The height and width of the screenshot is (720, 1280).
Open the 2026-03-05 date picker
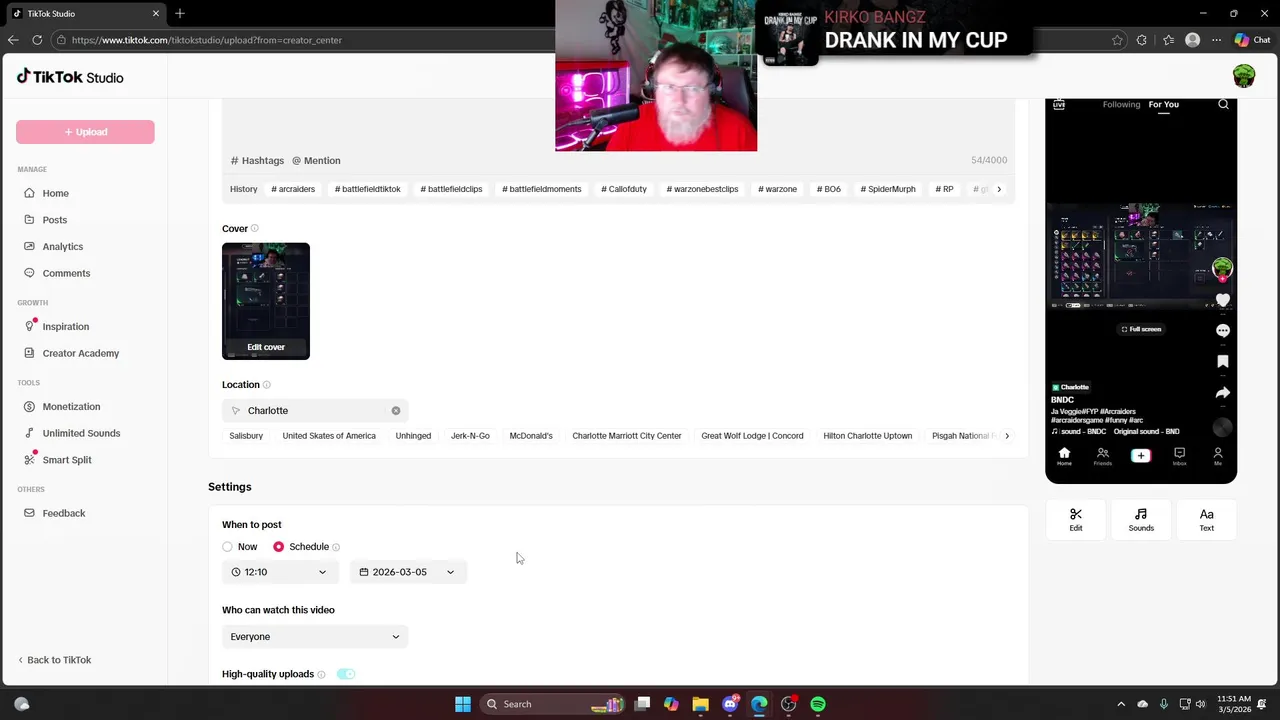pos(408,572)
